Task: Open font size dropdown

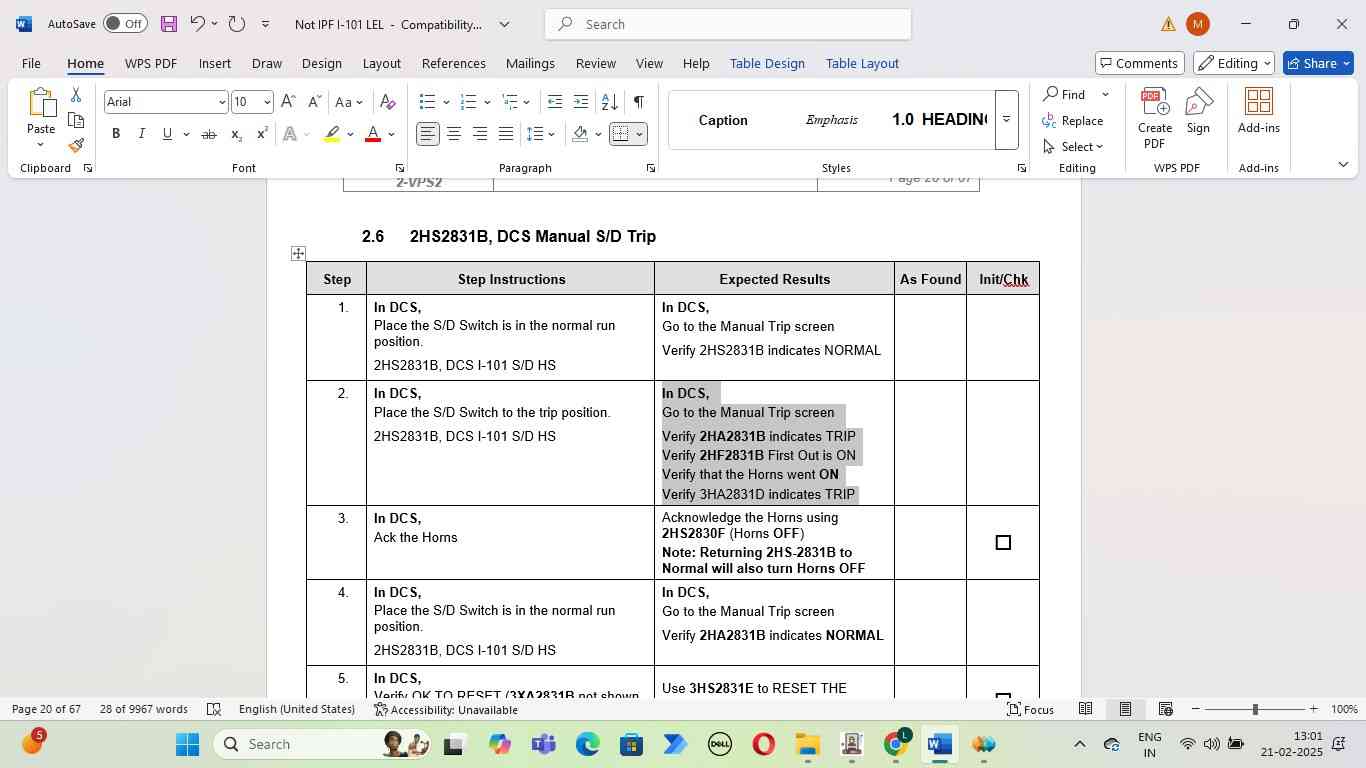Action: 266,102
